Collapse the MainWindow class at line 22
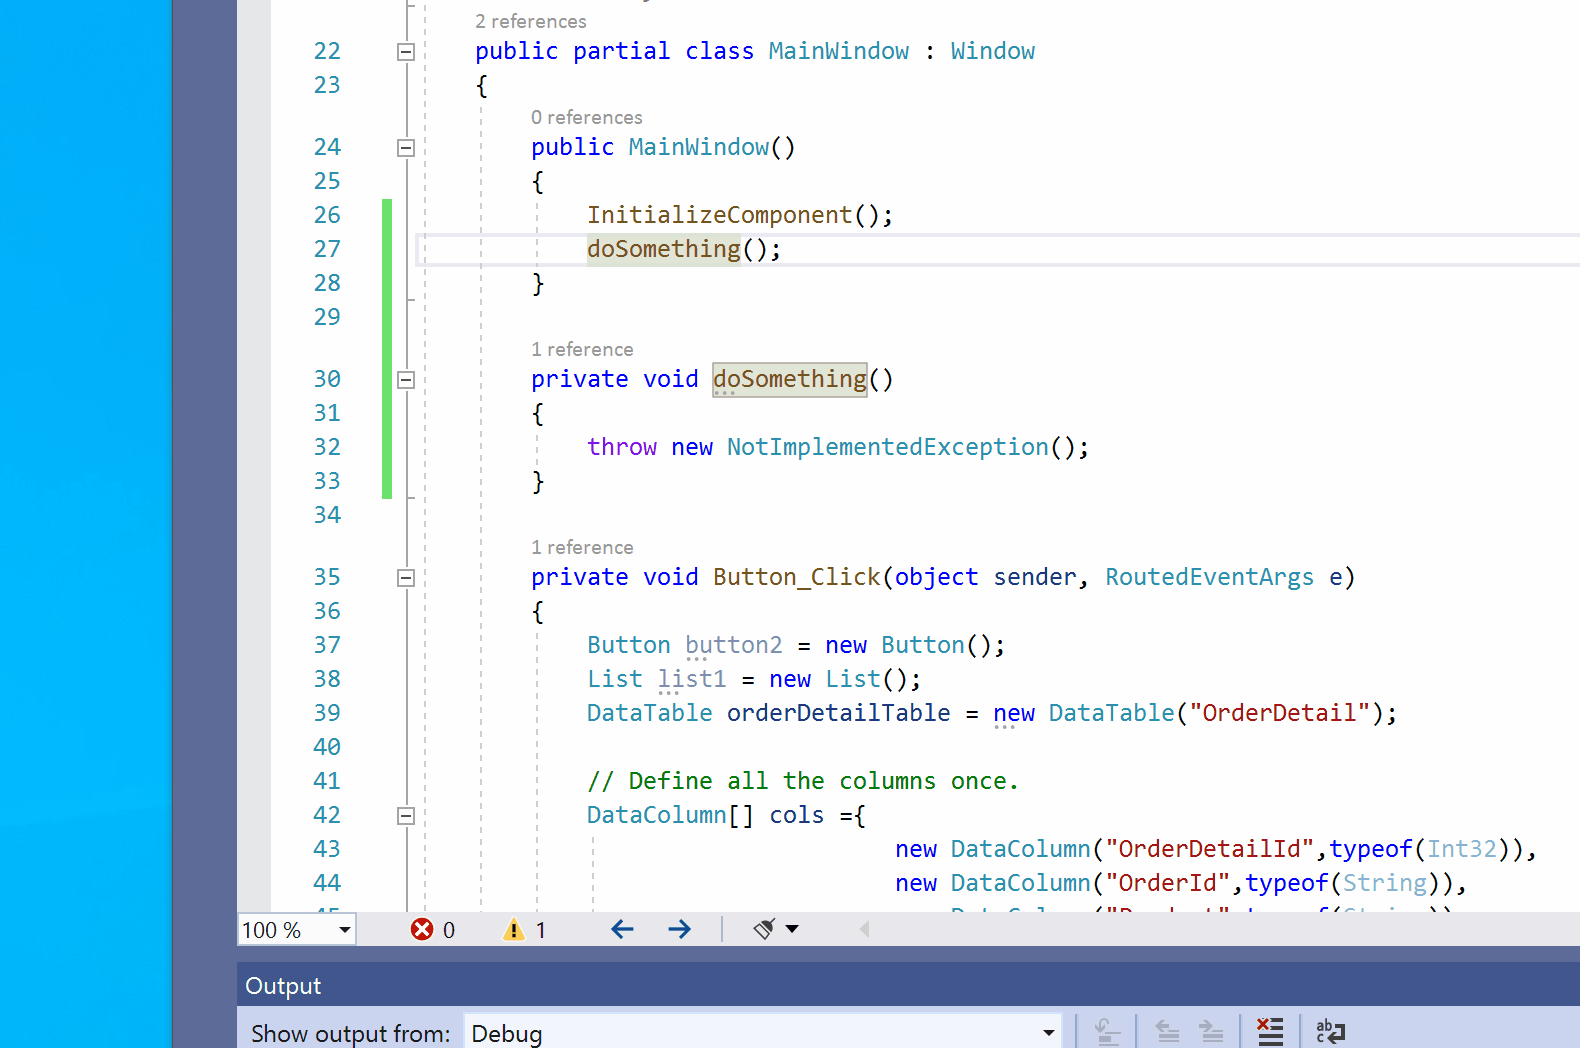This screenshot has height=1048, width=1580. pyautogui.click(x=406, y=52)
